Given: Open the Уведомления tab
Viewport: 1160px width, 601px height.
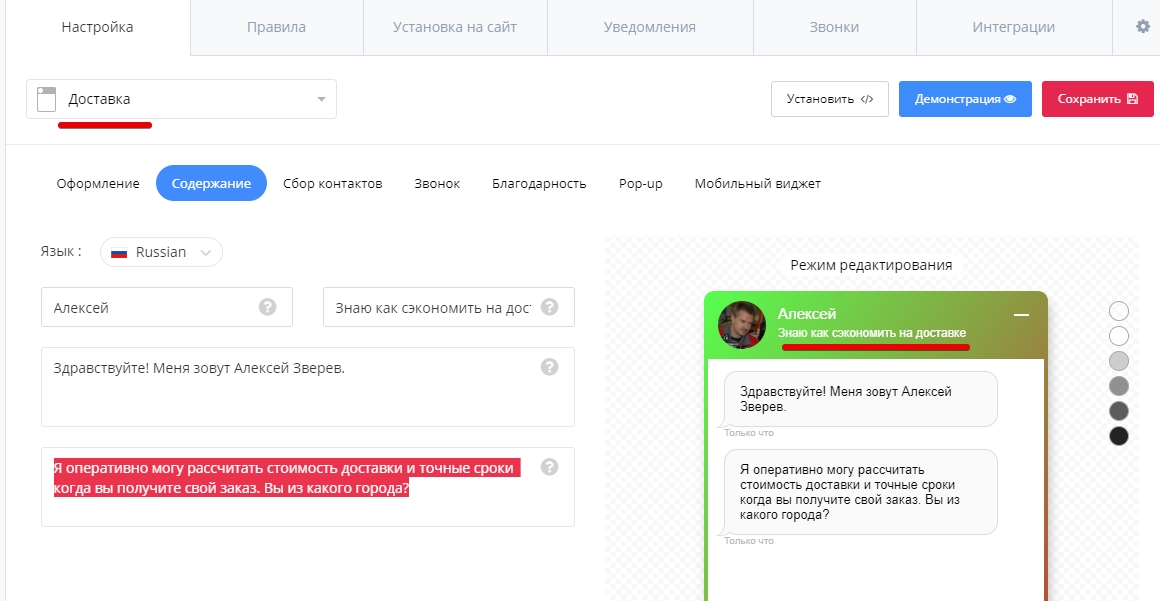Looking at the screenshot, I should click(x=650, y=27).
